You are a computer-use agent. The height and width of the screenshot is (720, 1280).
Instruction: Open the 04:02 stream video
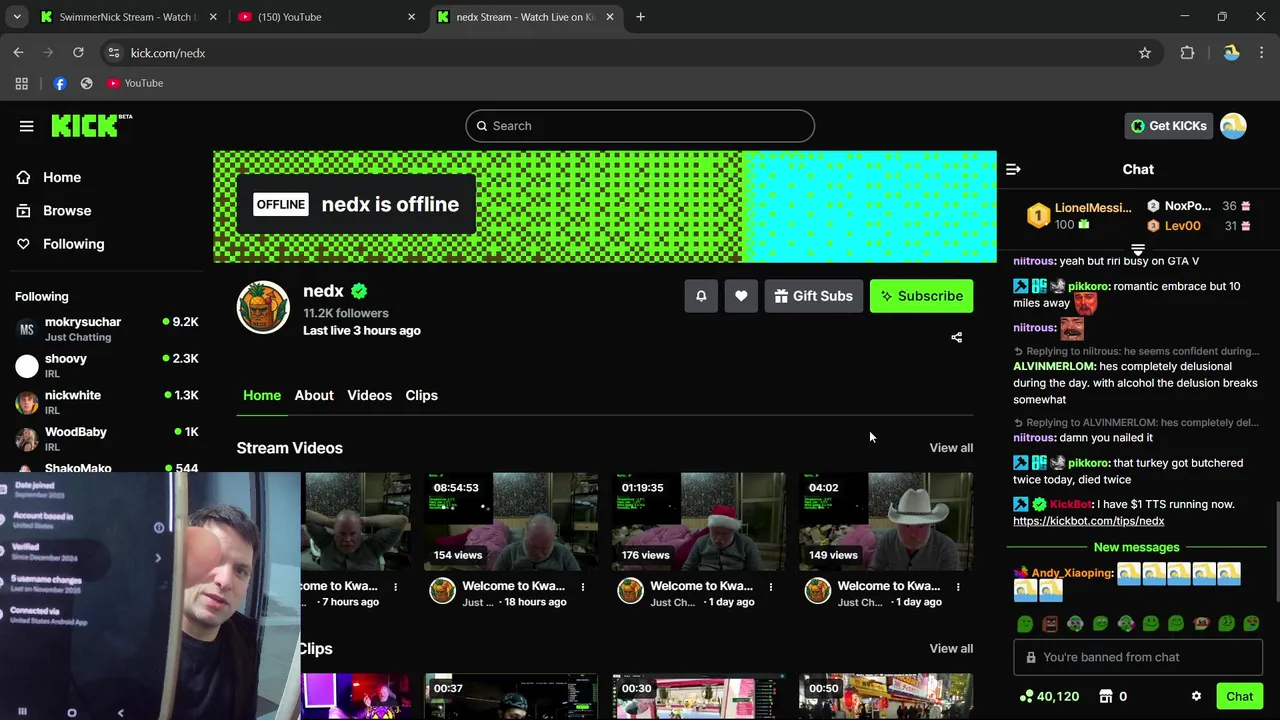click(x=886, y=522)
